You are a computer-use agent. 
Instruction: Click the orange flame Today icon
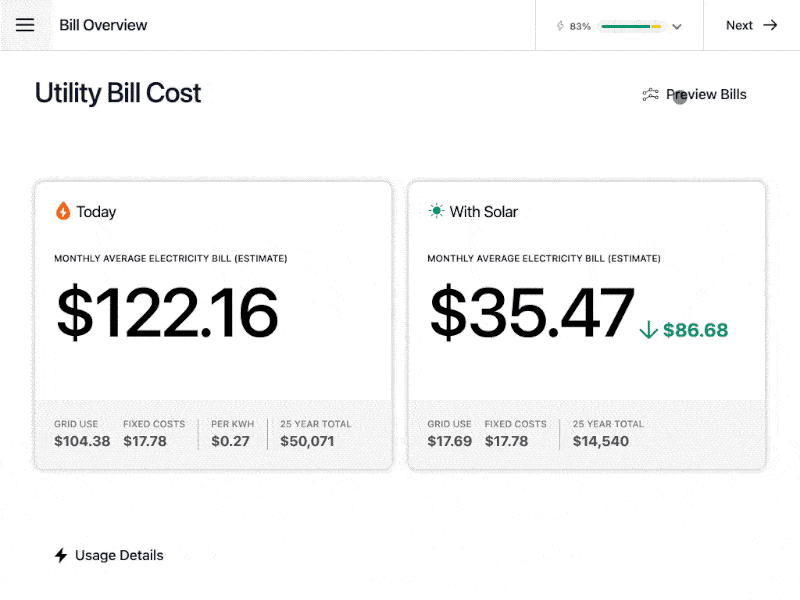click(63, 211)
